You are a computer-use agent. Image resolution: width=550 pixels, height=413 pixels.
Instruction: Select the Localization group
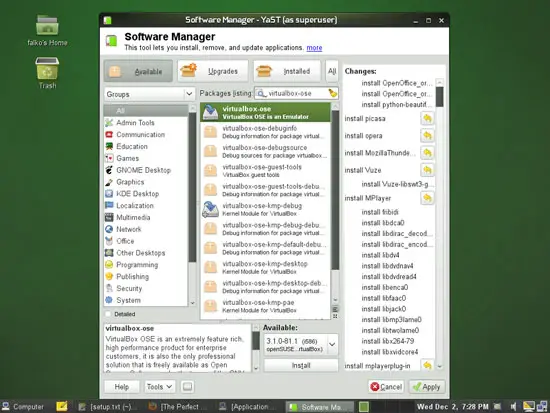(x=146, y=206)
